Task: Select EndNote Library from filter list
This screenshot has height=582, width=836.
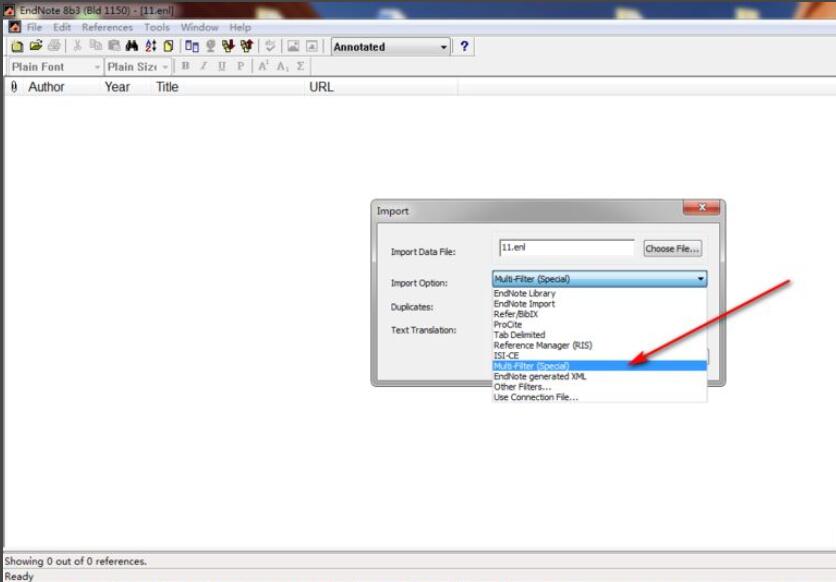Action: 524,294
